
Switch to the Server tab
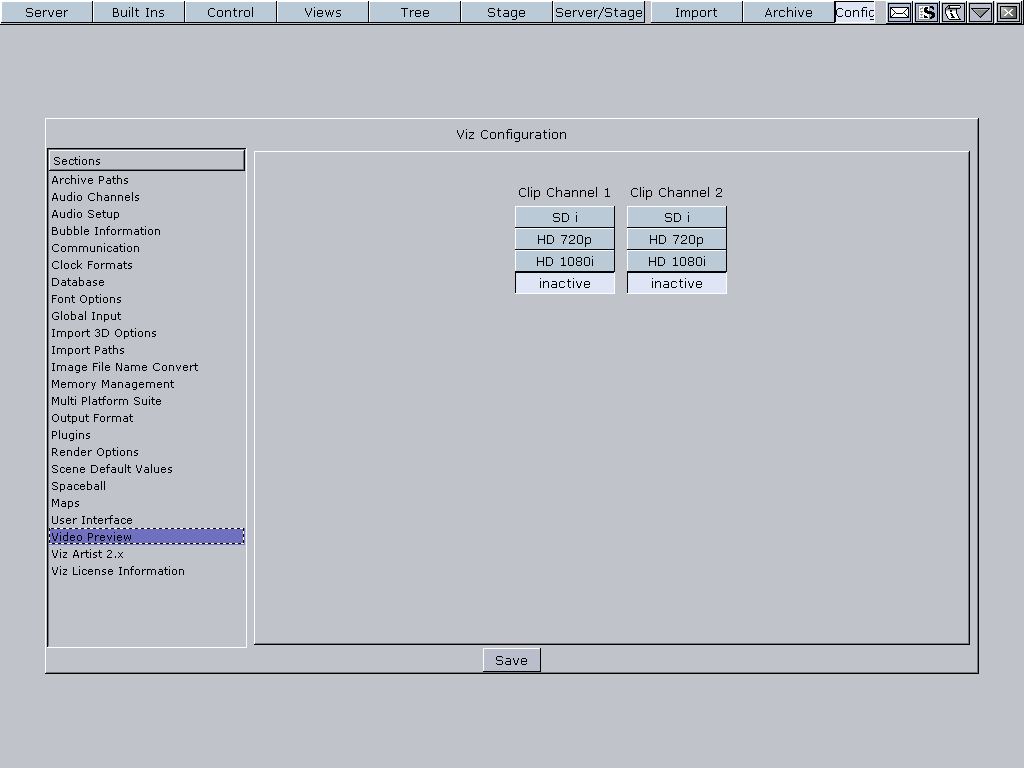pyautogui.click(x=46, y=12)
